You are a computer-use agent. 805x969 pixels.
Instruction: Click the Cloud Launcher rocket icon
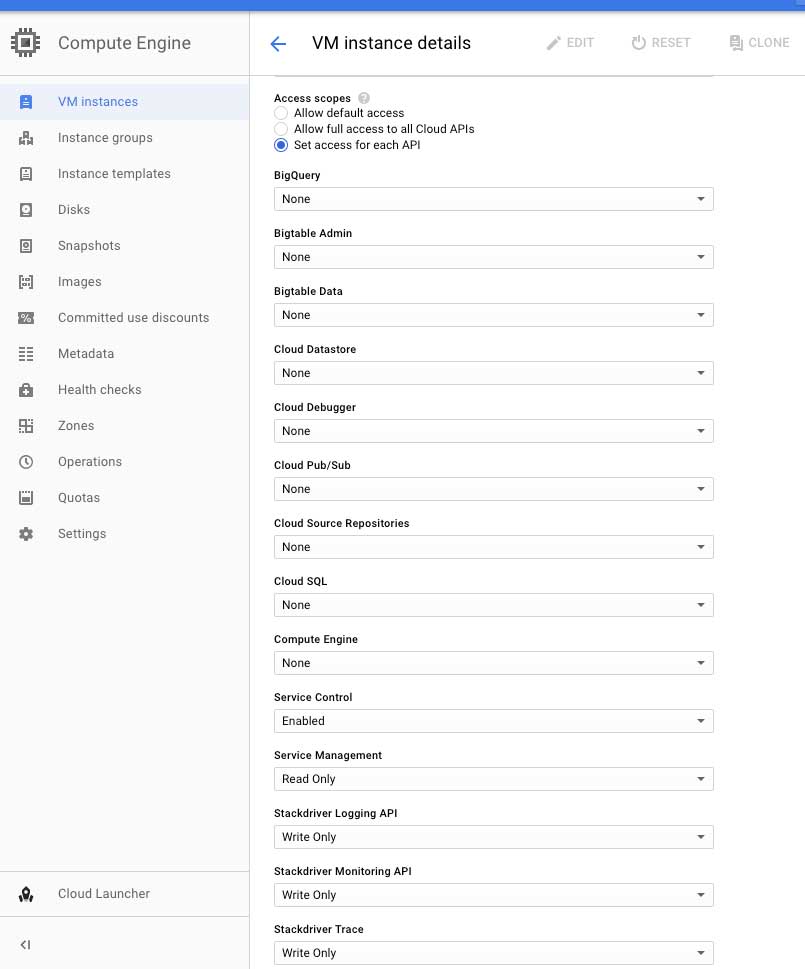pyautogui.click(x=26, y=894)
